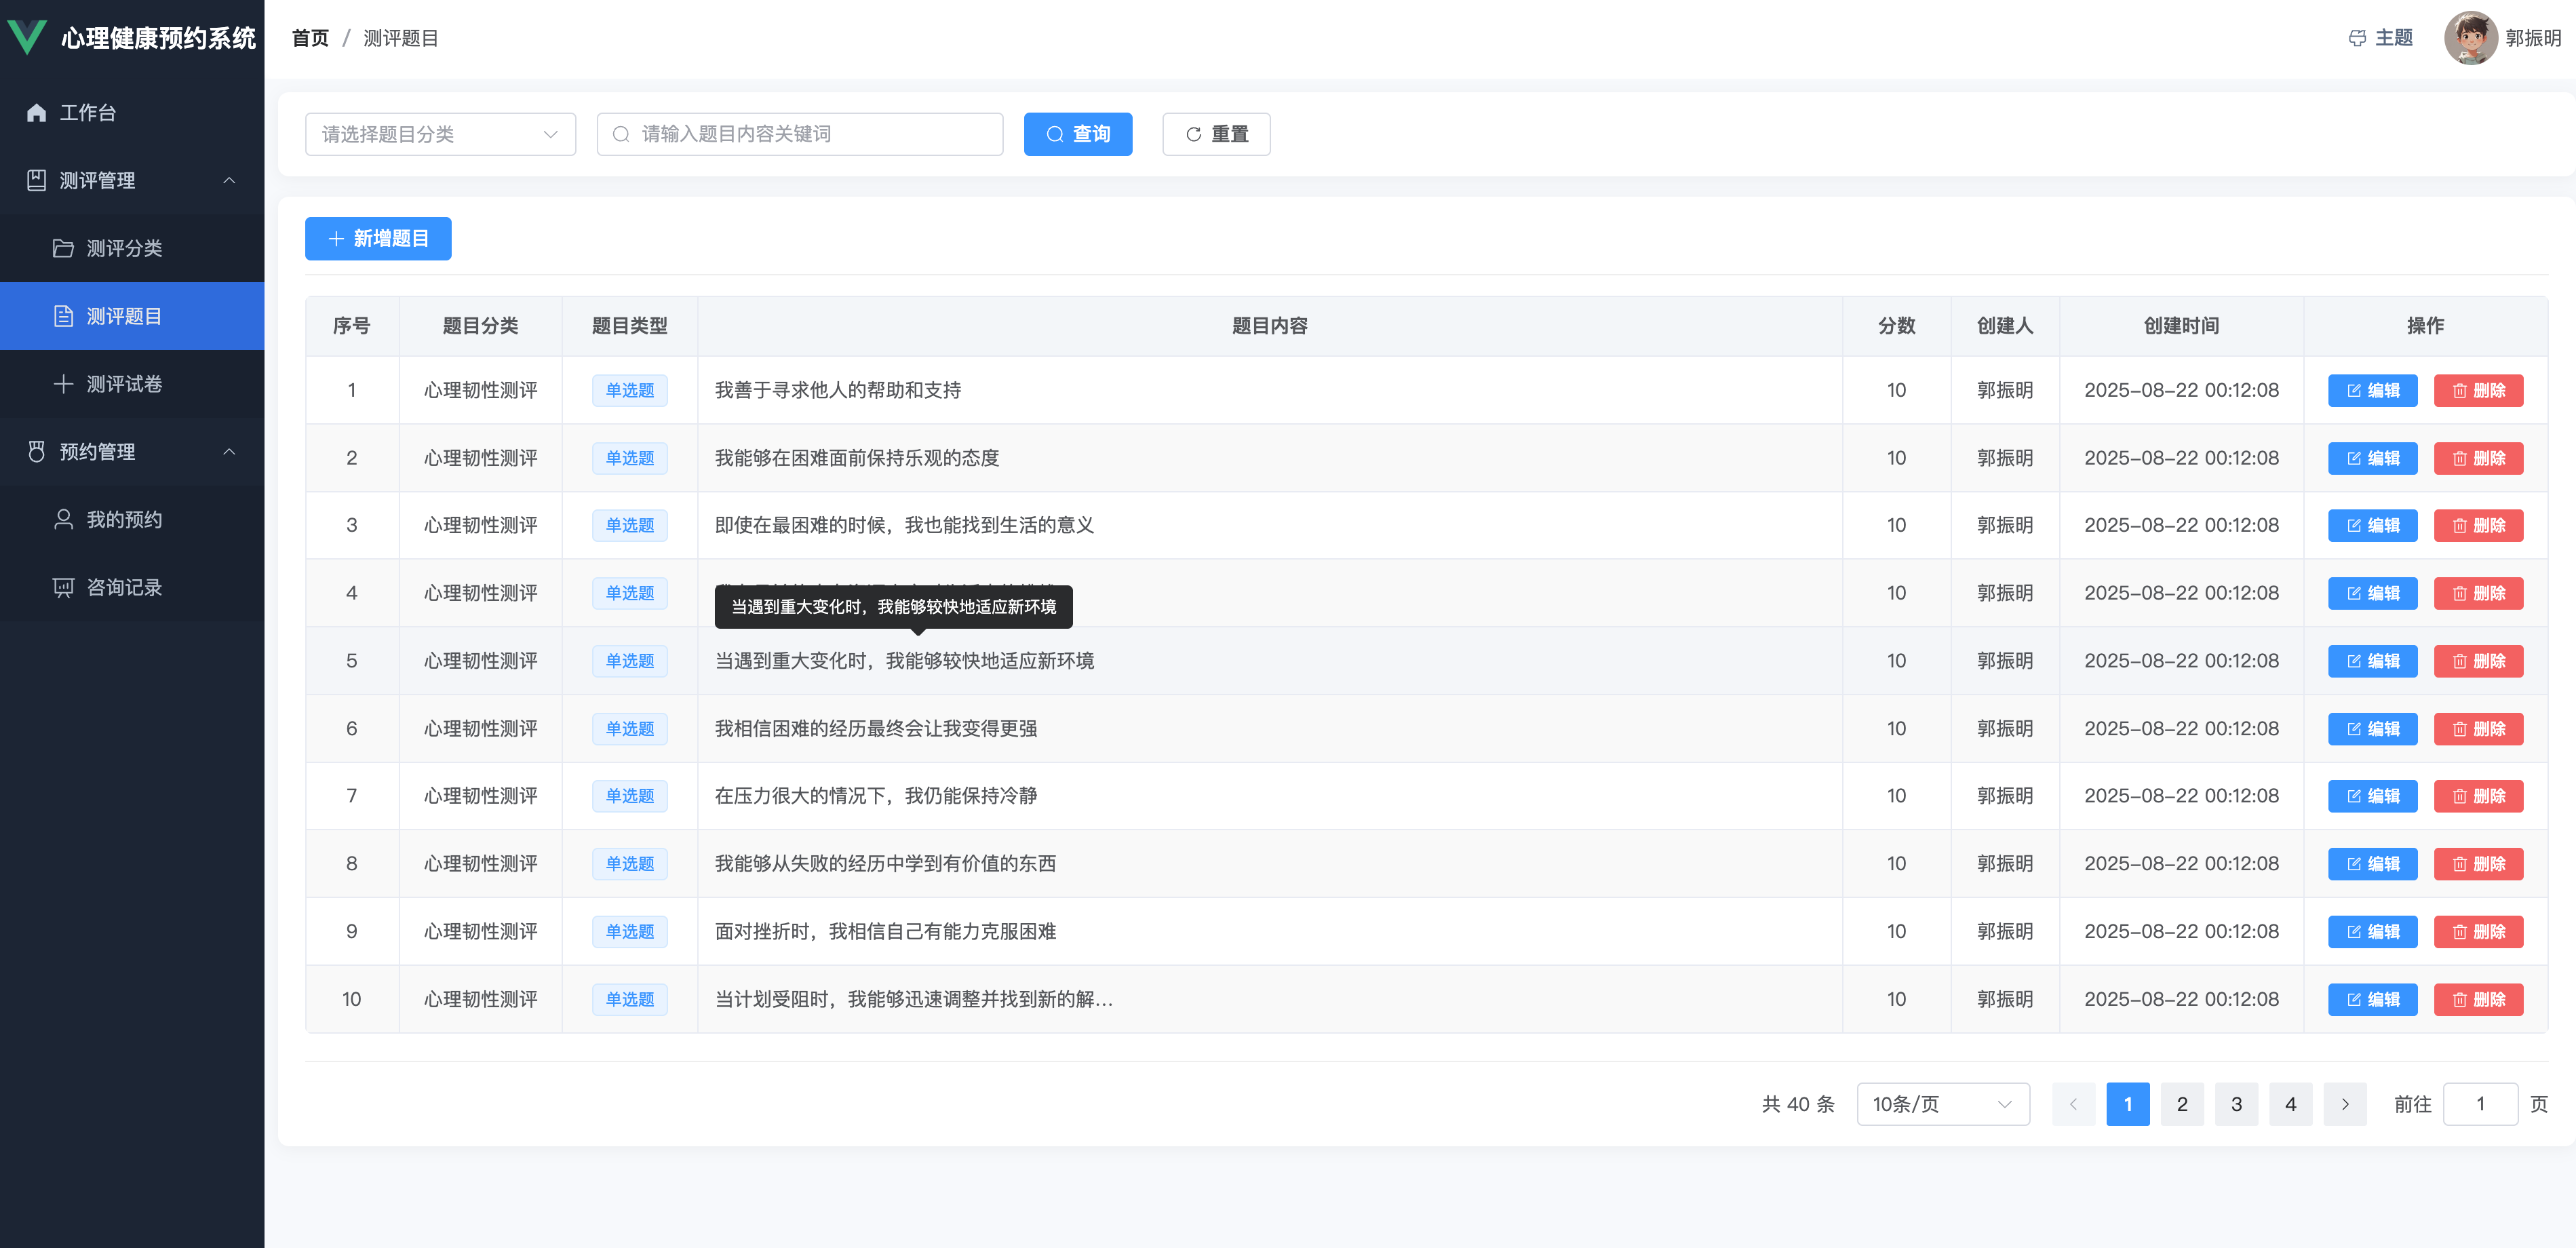This screenshot has width=2576, height=1248.
Task: Click the 查询 search button
Action: click(x=1077, y=134)
